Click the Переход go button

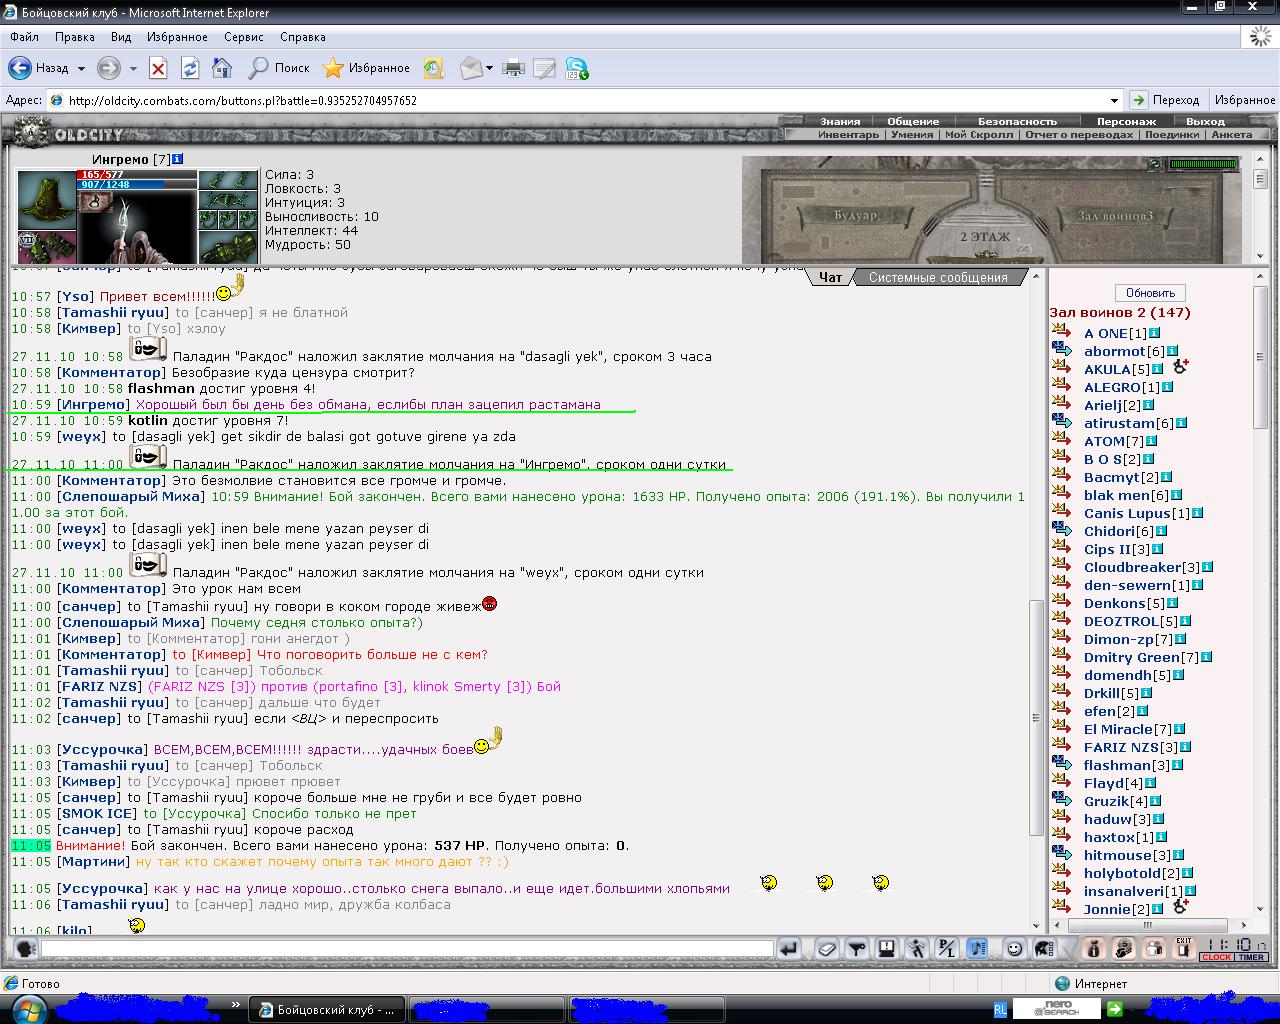point(1165,100)
